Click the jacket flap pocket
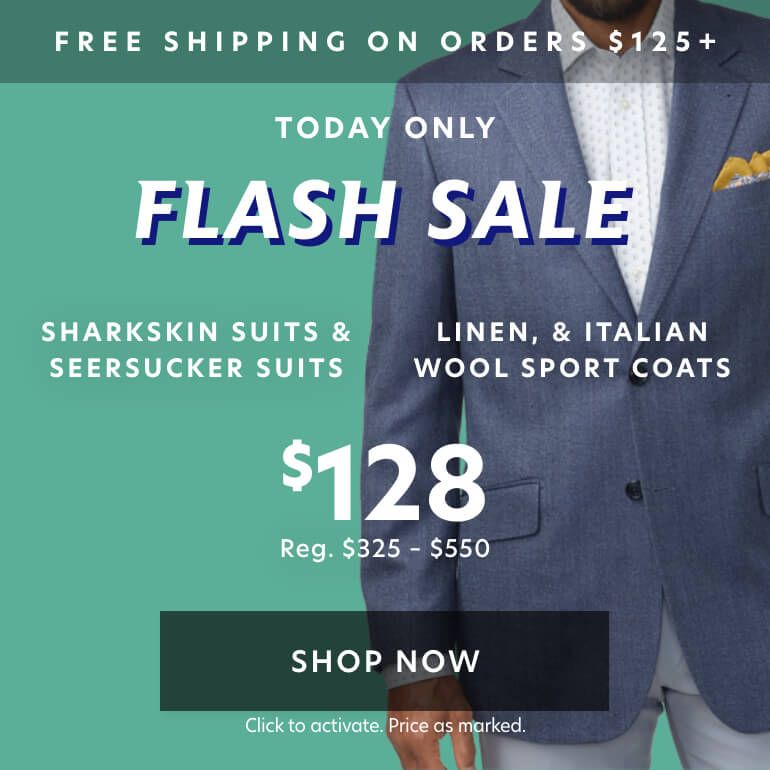 [508, 511]
